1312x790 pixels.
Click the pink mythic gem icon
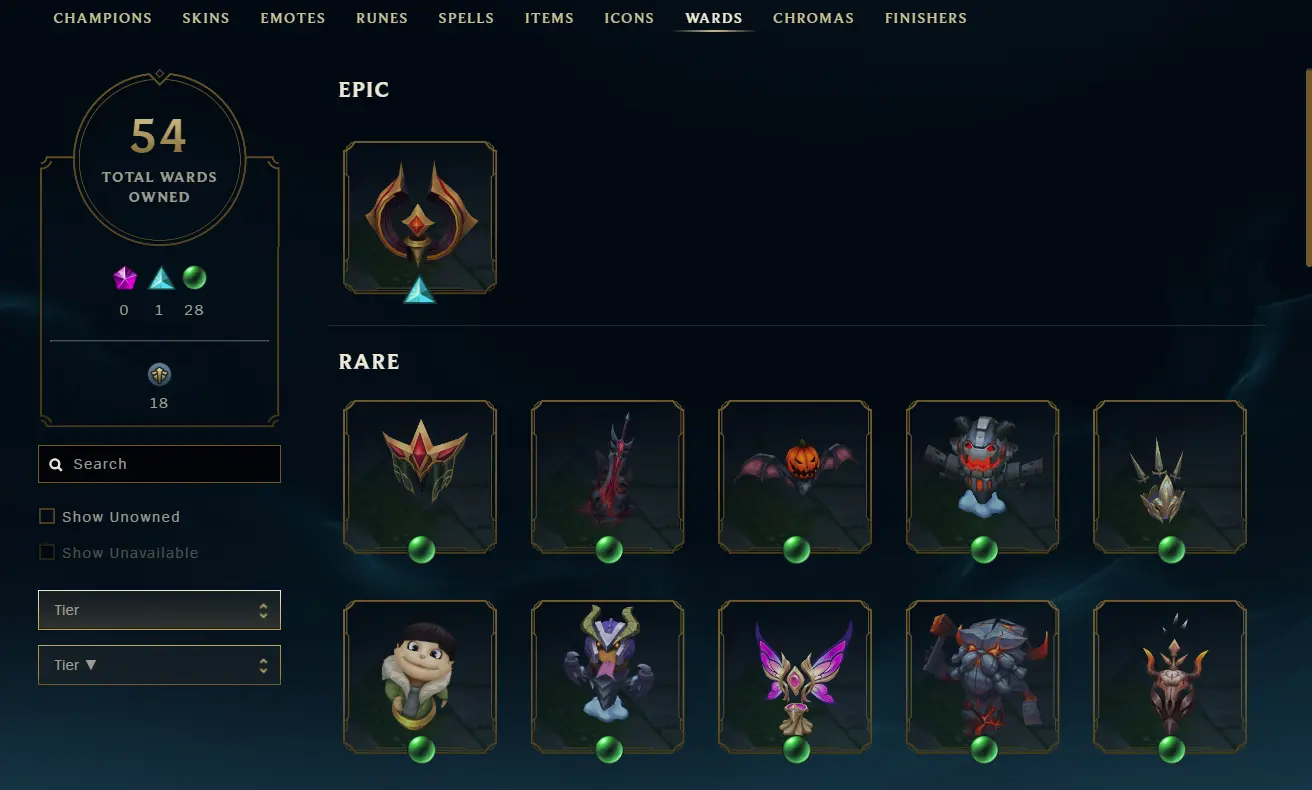point(125,278)
